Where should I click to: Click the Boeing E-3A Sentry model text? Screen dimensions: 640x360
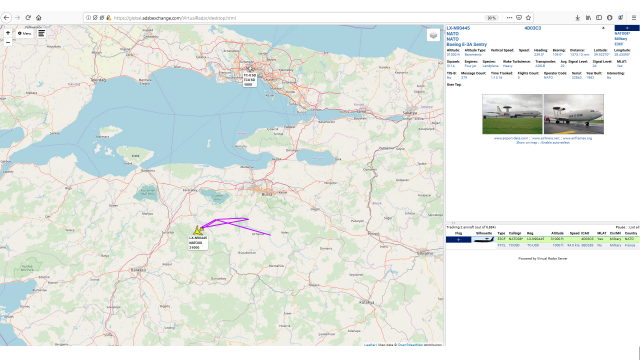(x=467, y=44)
